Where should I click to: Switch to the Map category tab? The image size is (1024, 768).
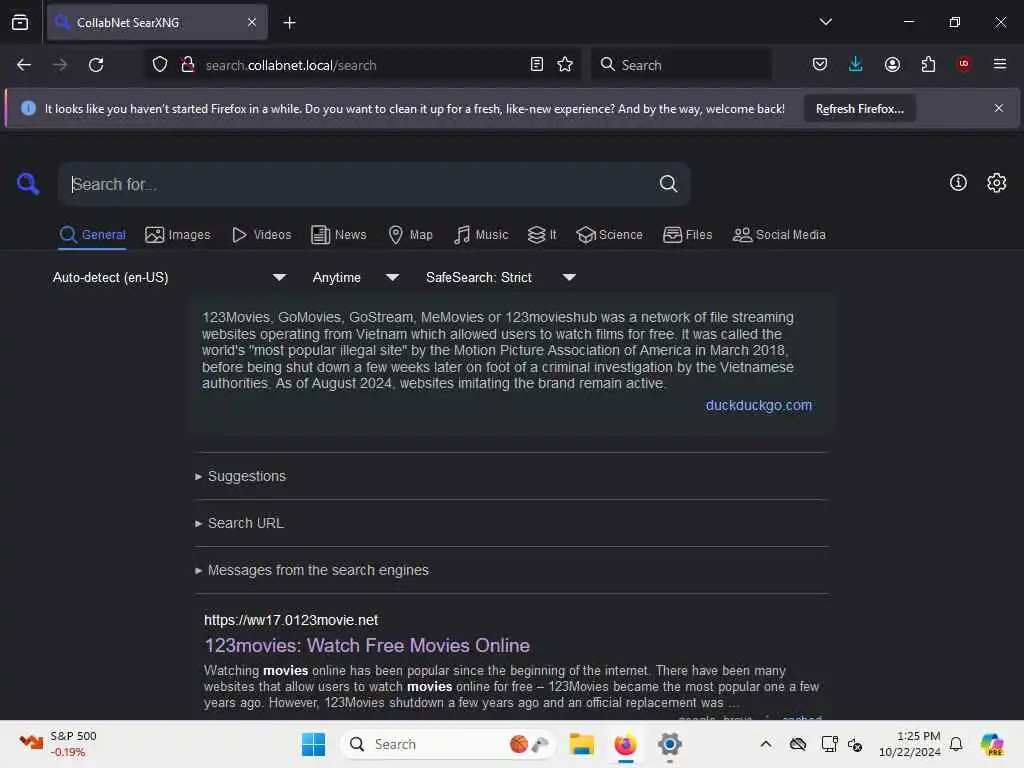click(410, 235)
